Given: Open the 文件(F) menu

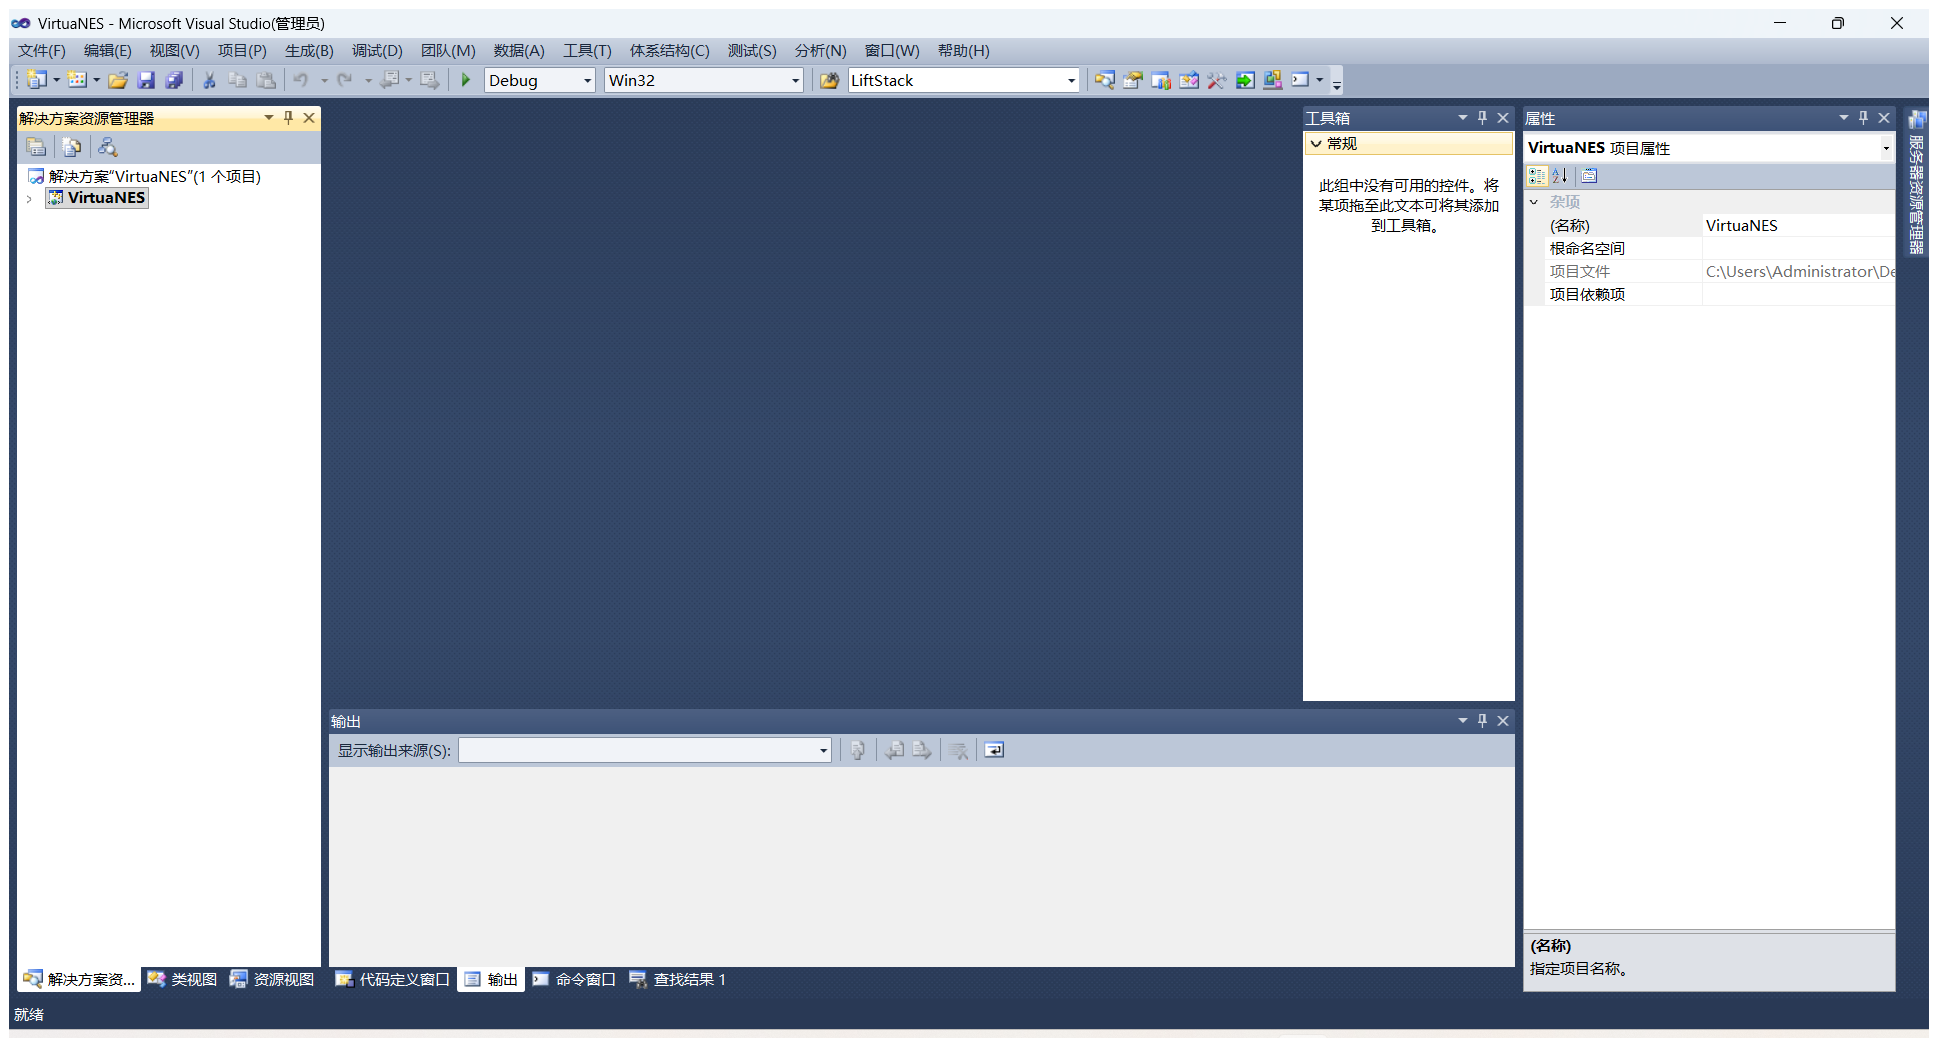Looking at the screenshot, I should coord(42,51).
